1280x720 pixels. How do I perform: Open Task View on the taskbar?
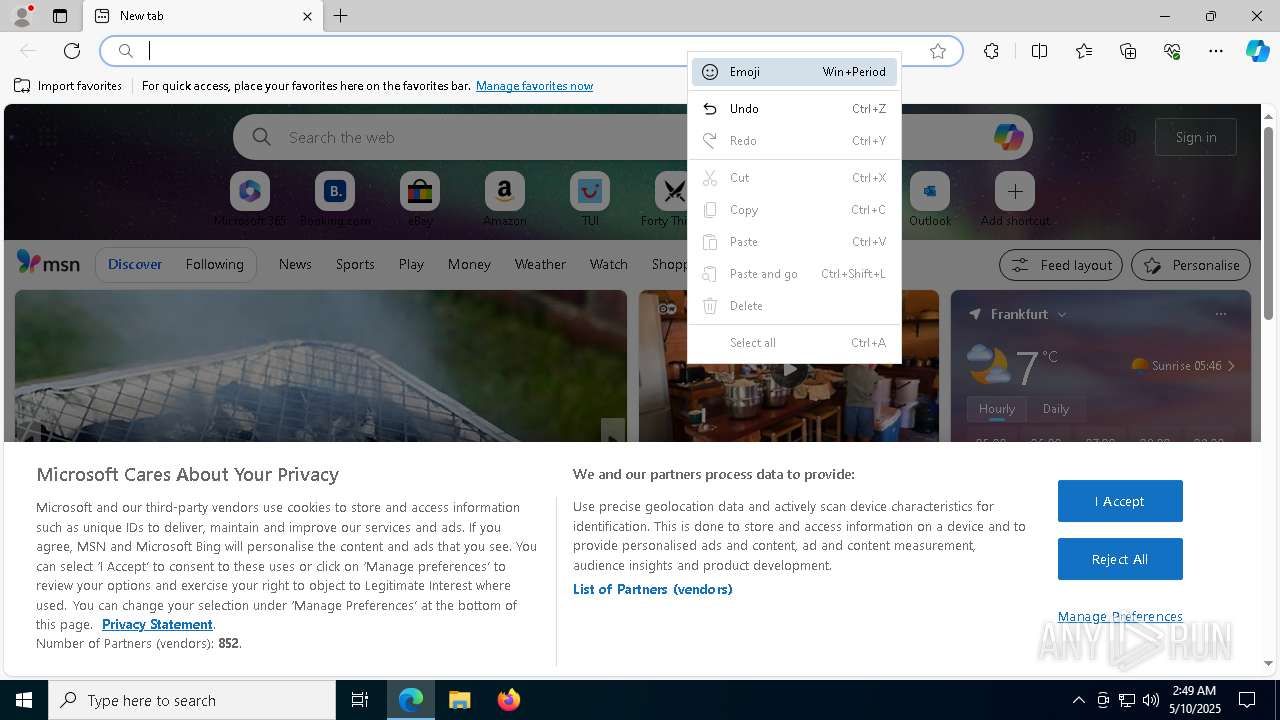coord(360,700)
